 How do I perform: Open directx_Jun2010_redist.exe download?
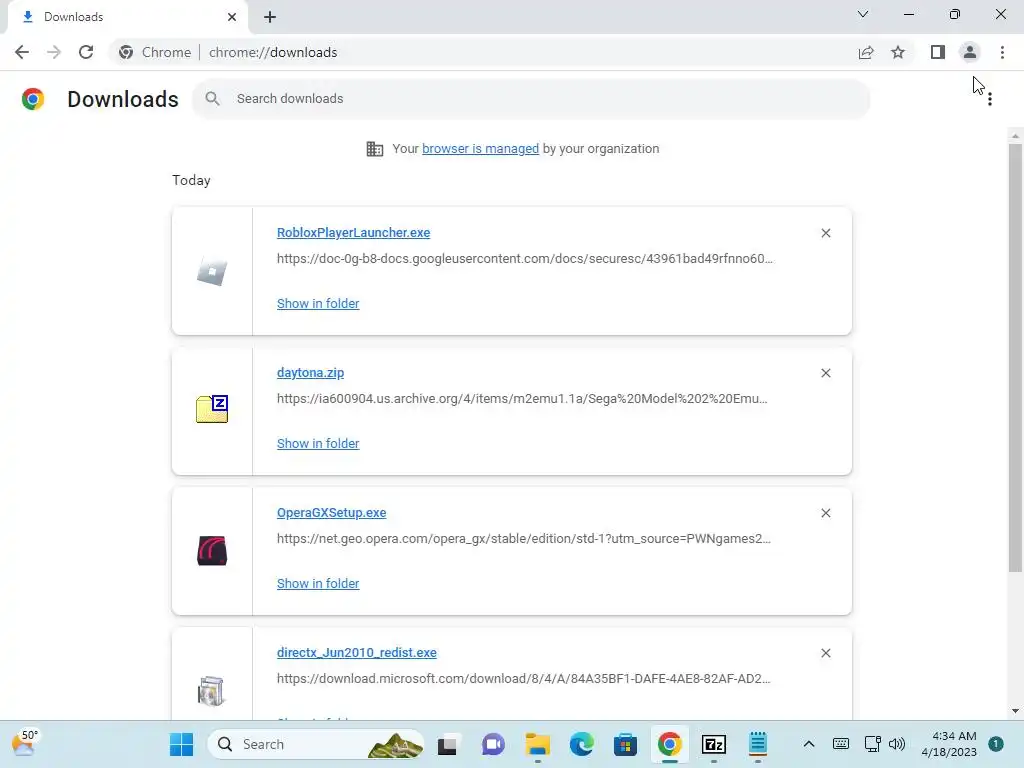point(357,652)
